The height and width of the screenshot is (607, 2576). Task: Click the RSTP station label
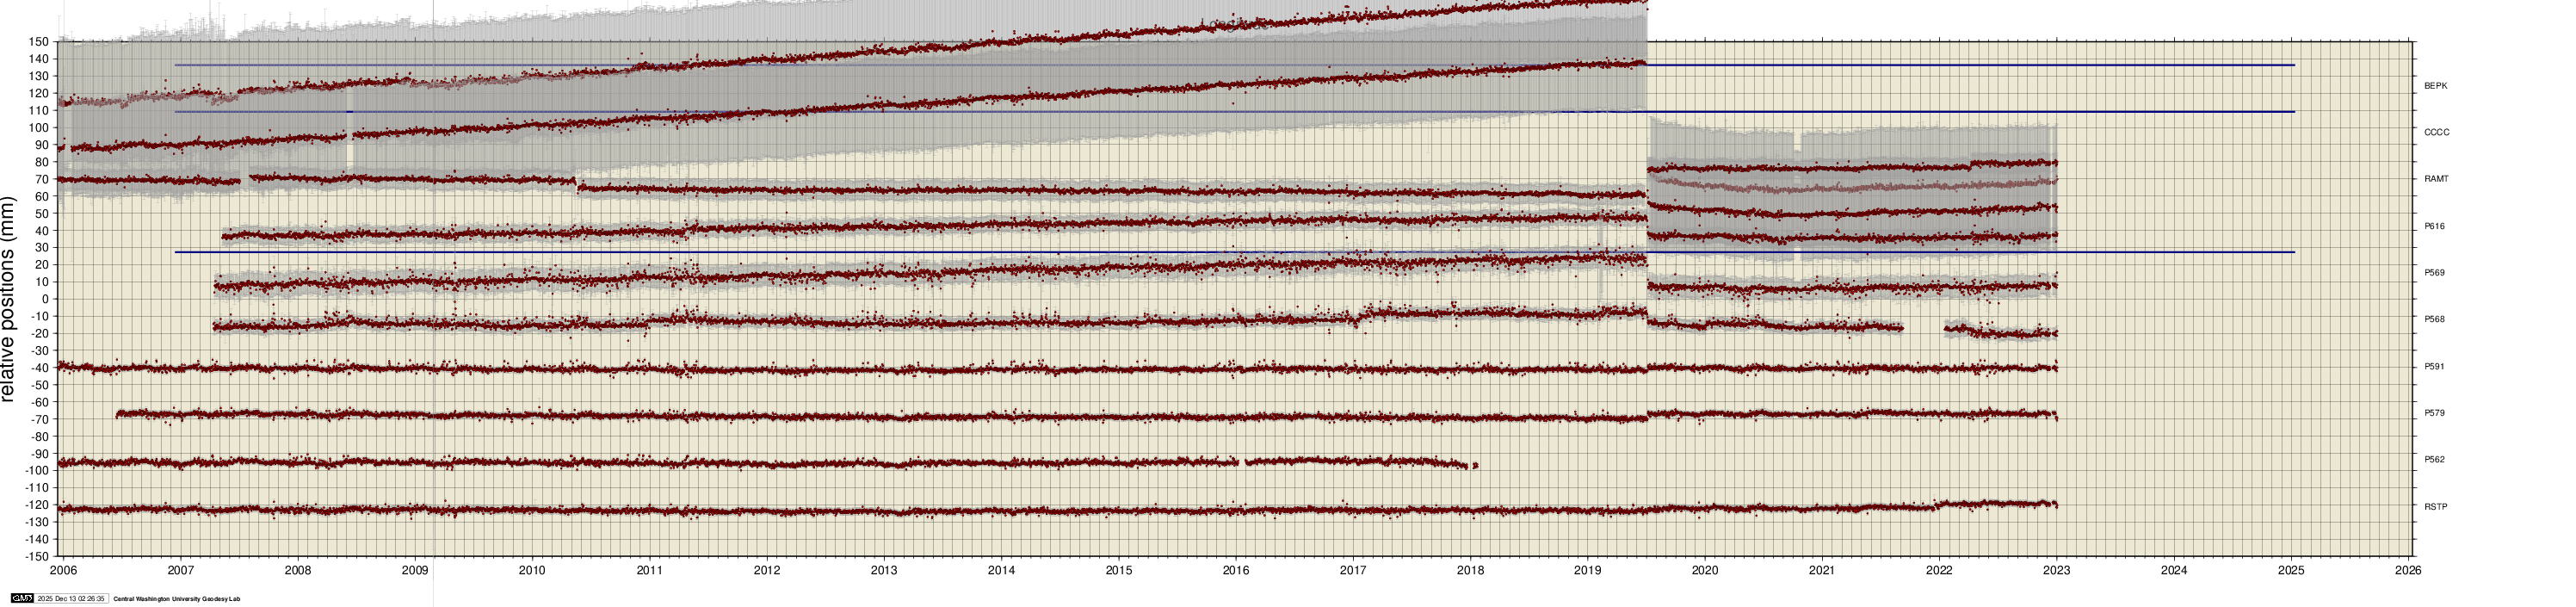(x=2435, y=507)
